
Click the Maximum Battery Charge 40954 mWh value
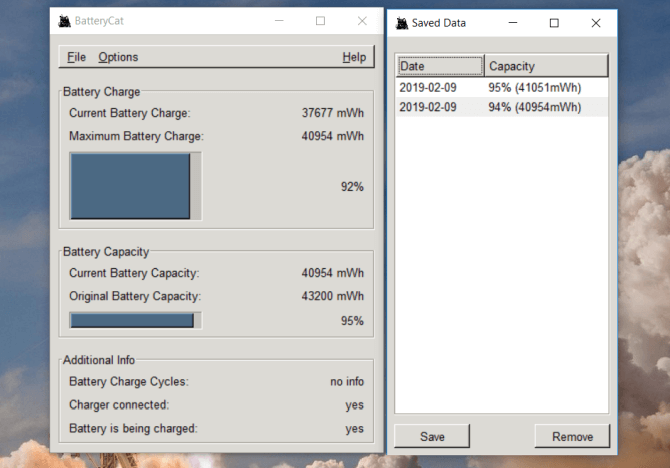coord(332,136)
